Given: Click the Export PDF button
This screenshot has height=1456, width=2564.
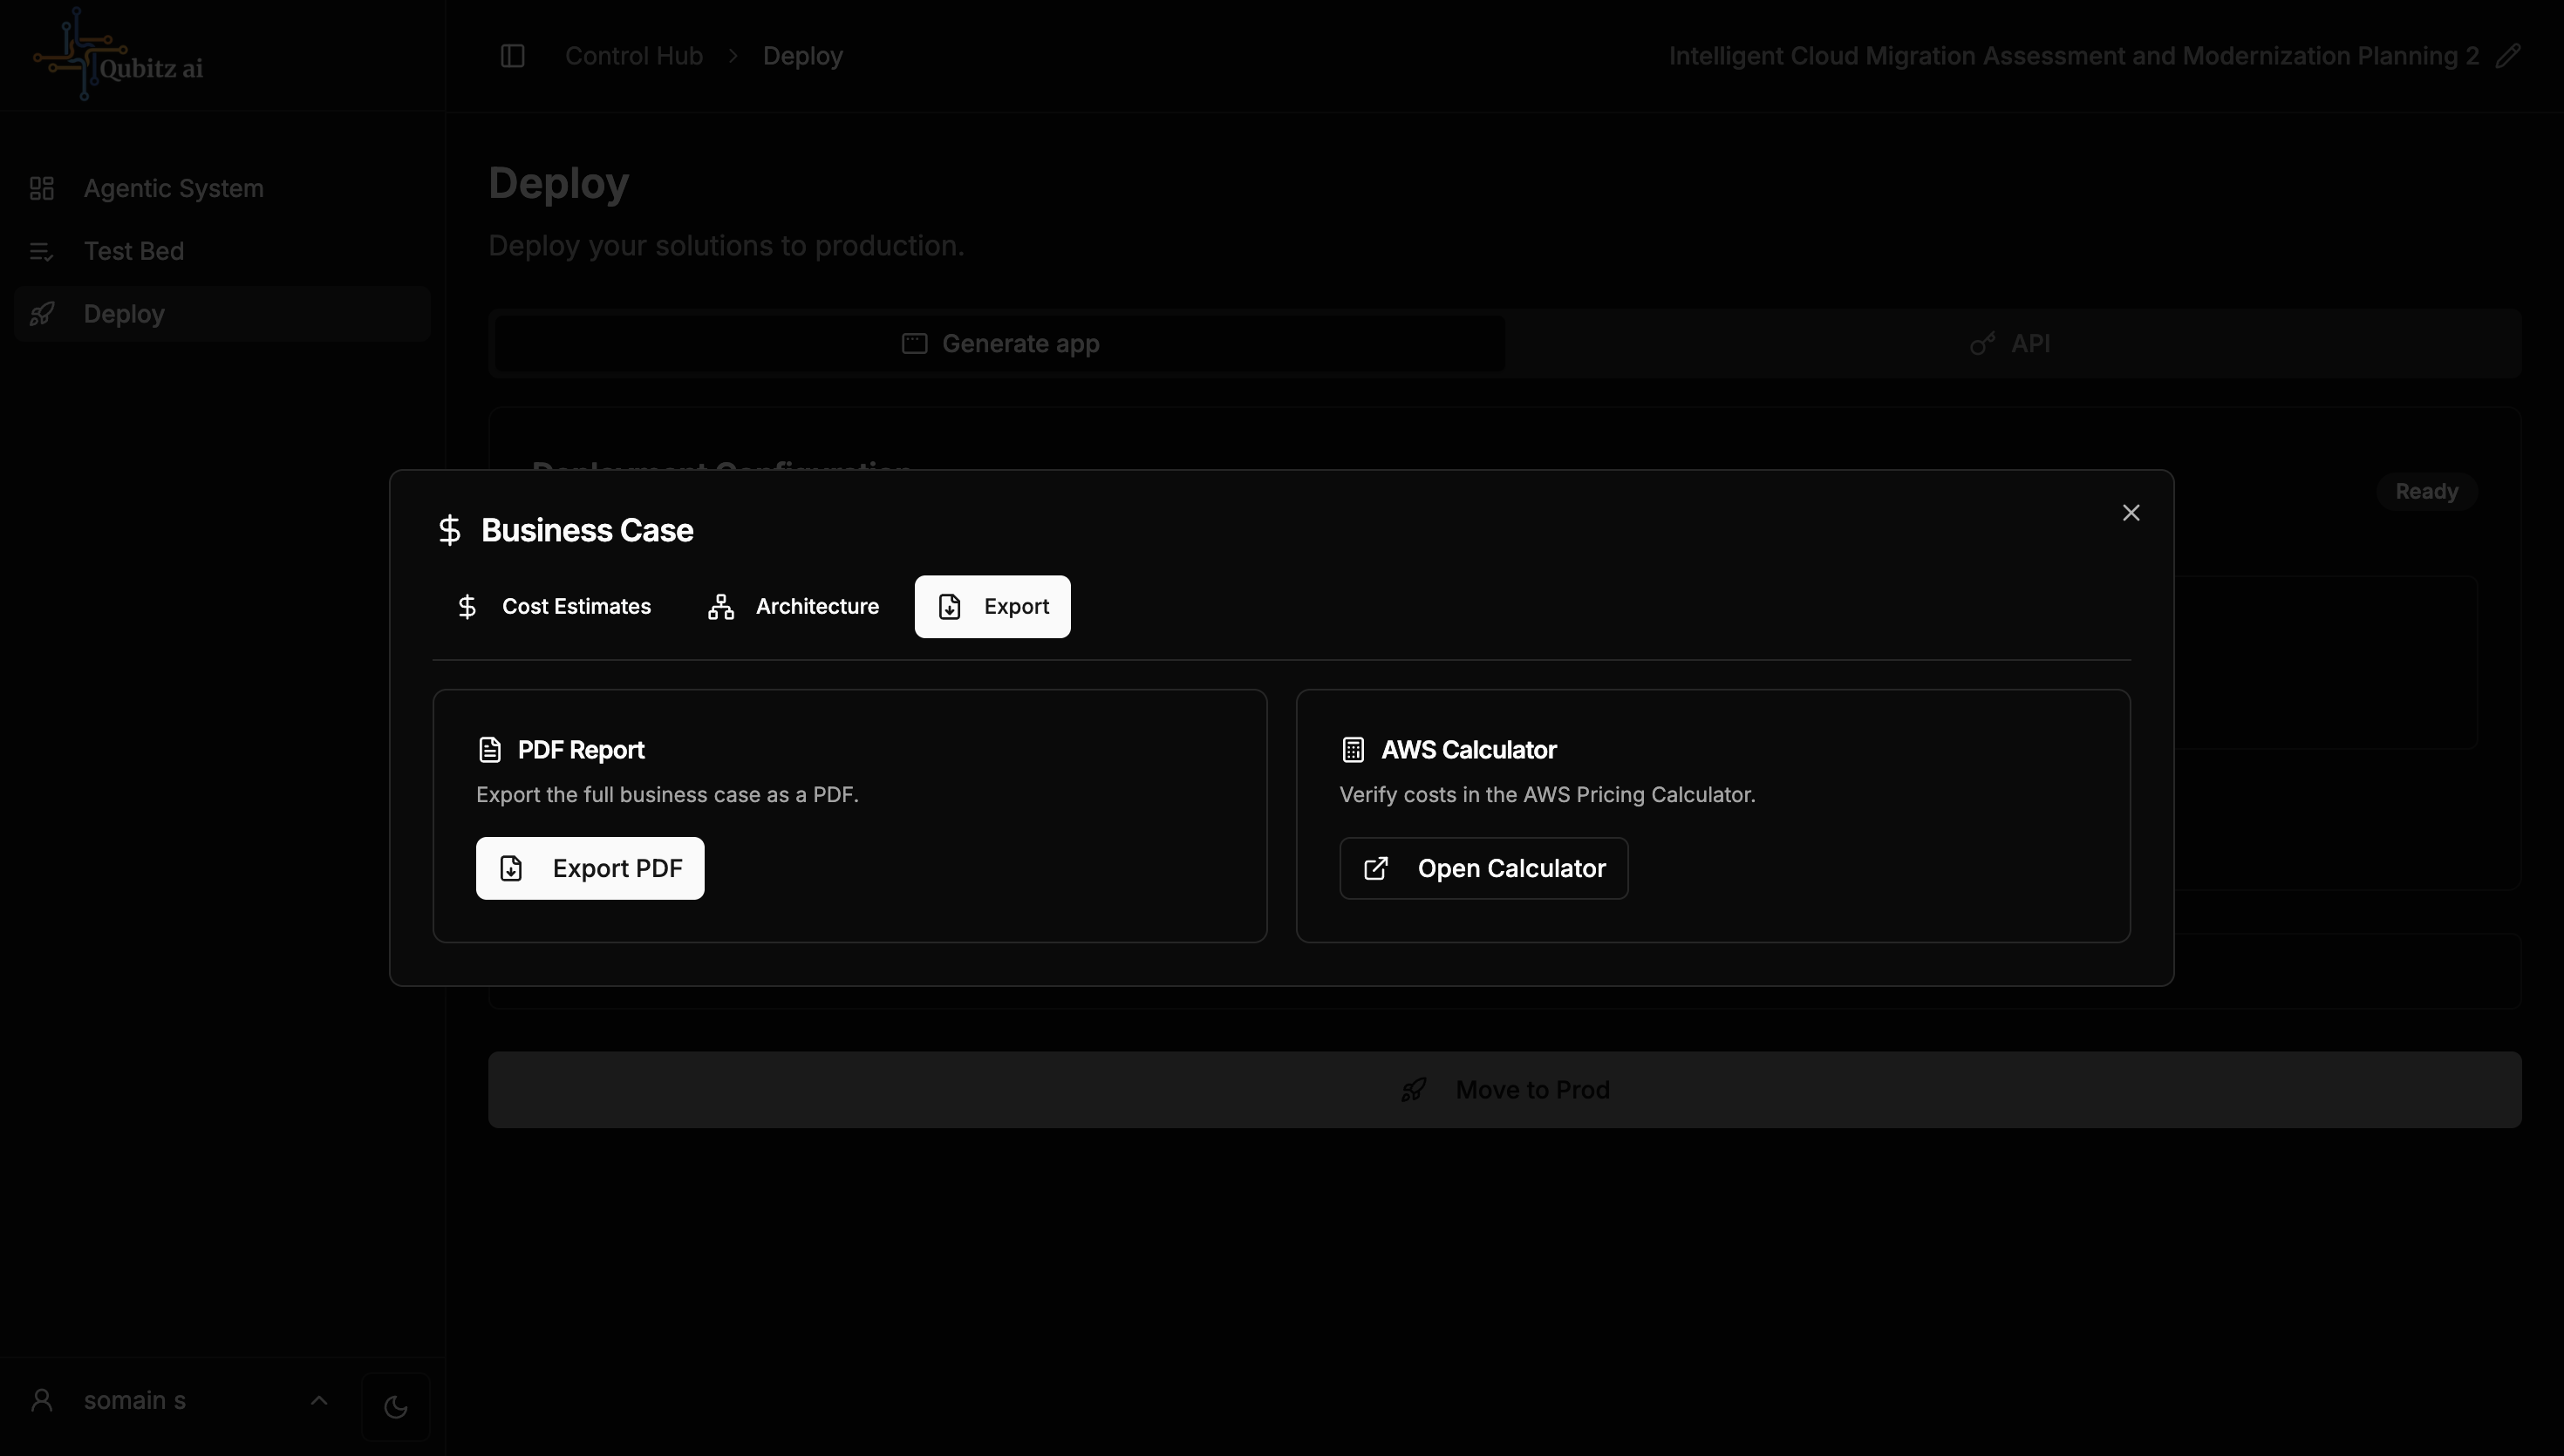Looking at the screenshot, I should point(590,868).
